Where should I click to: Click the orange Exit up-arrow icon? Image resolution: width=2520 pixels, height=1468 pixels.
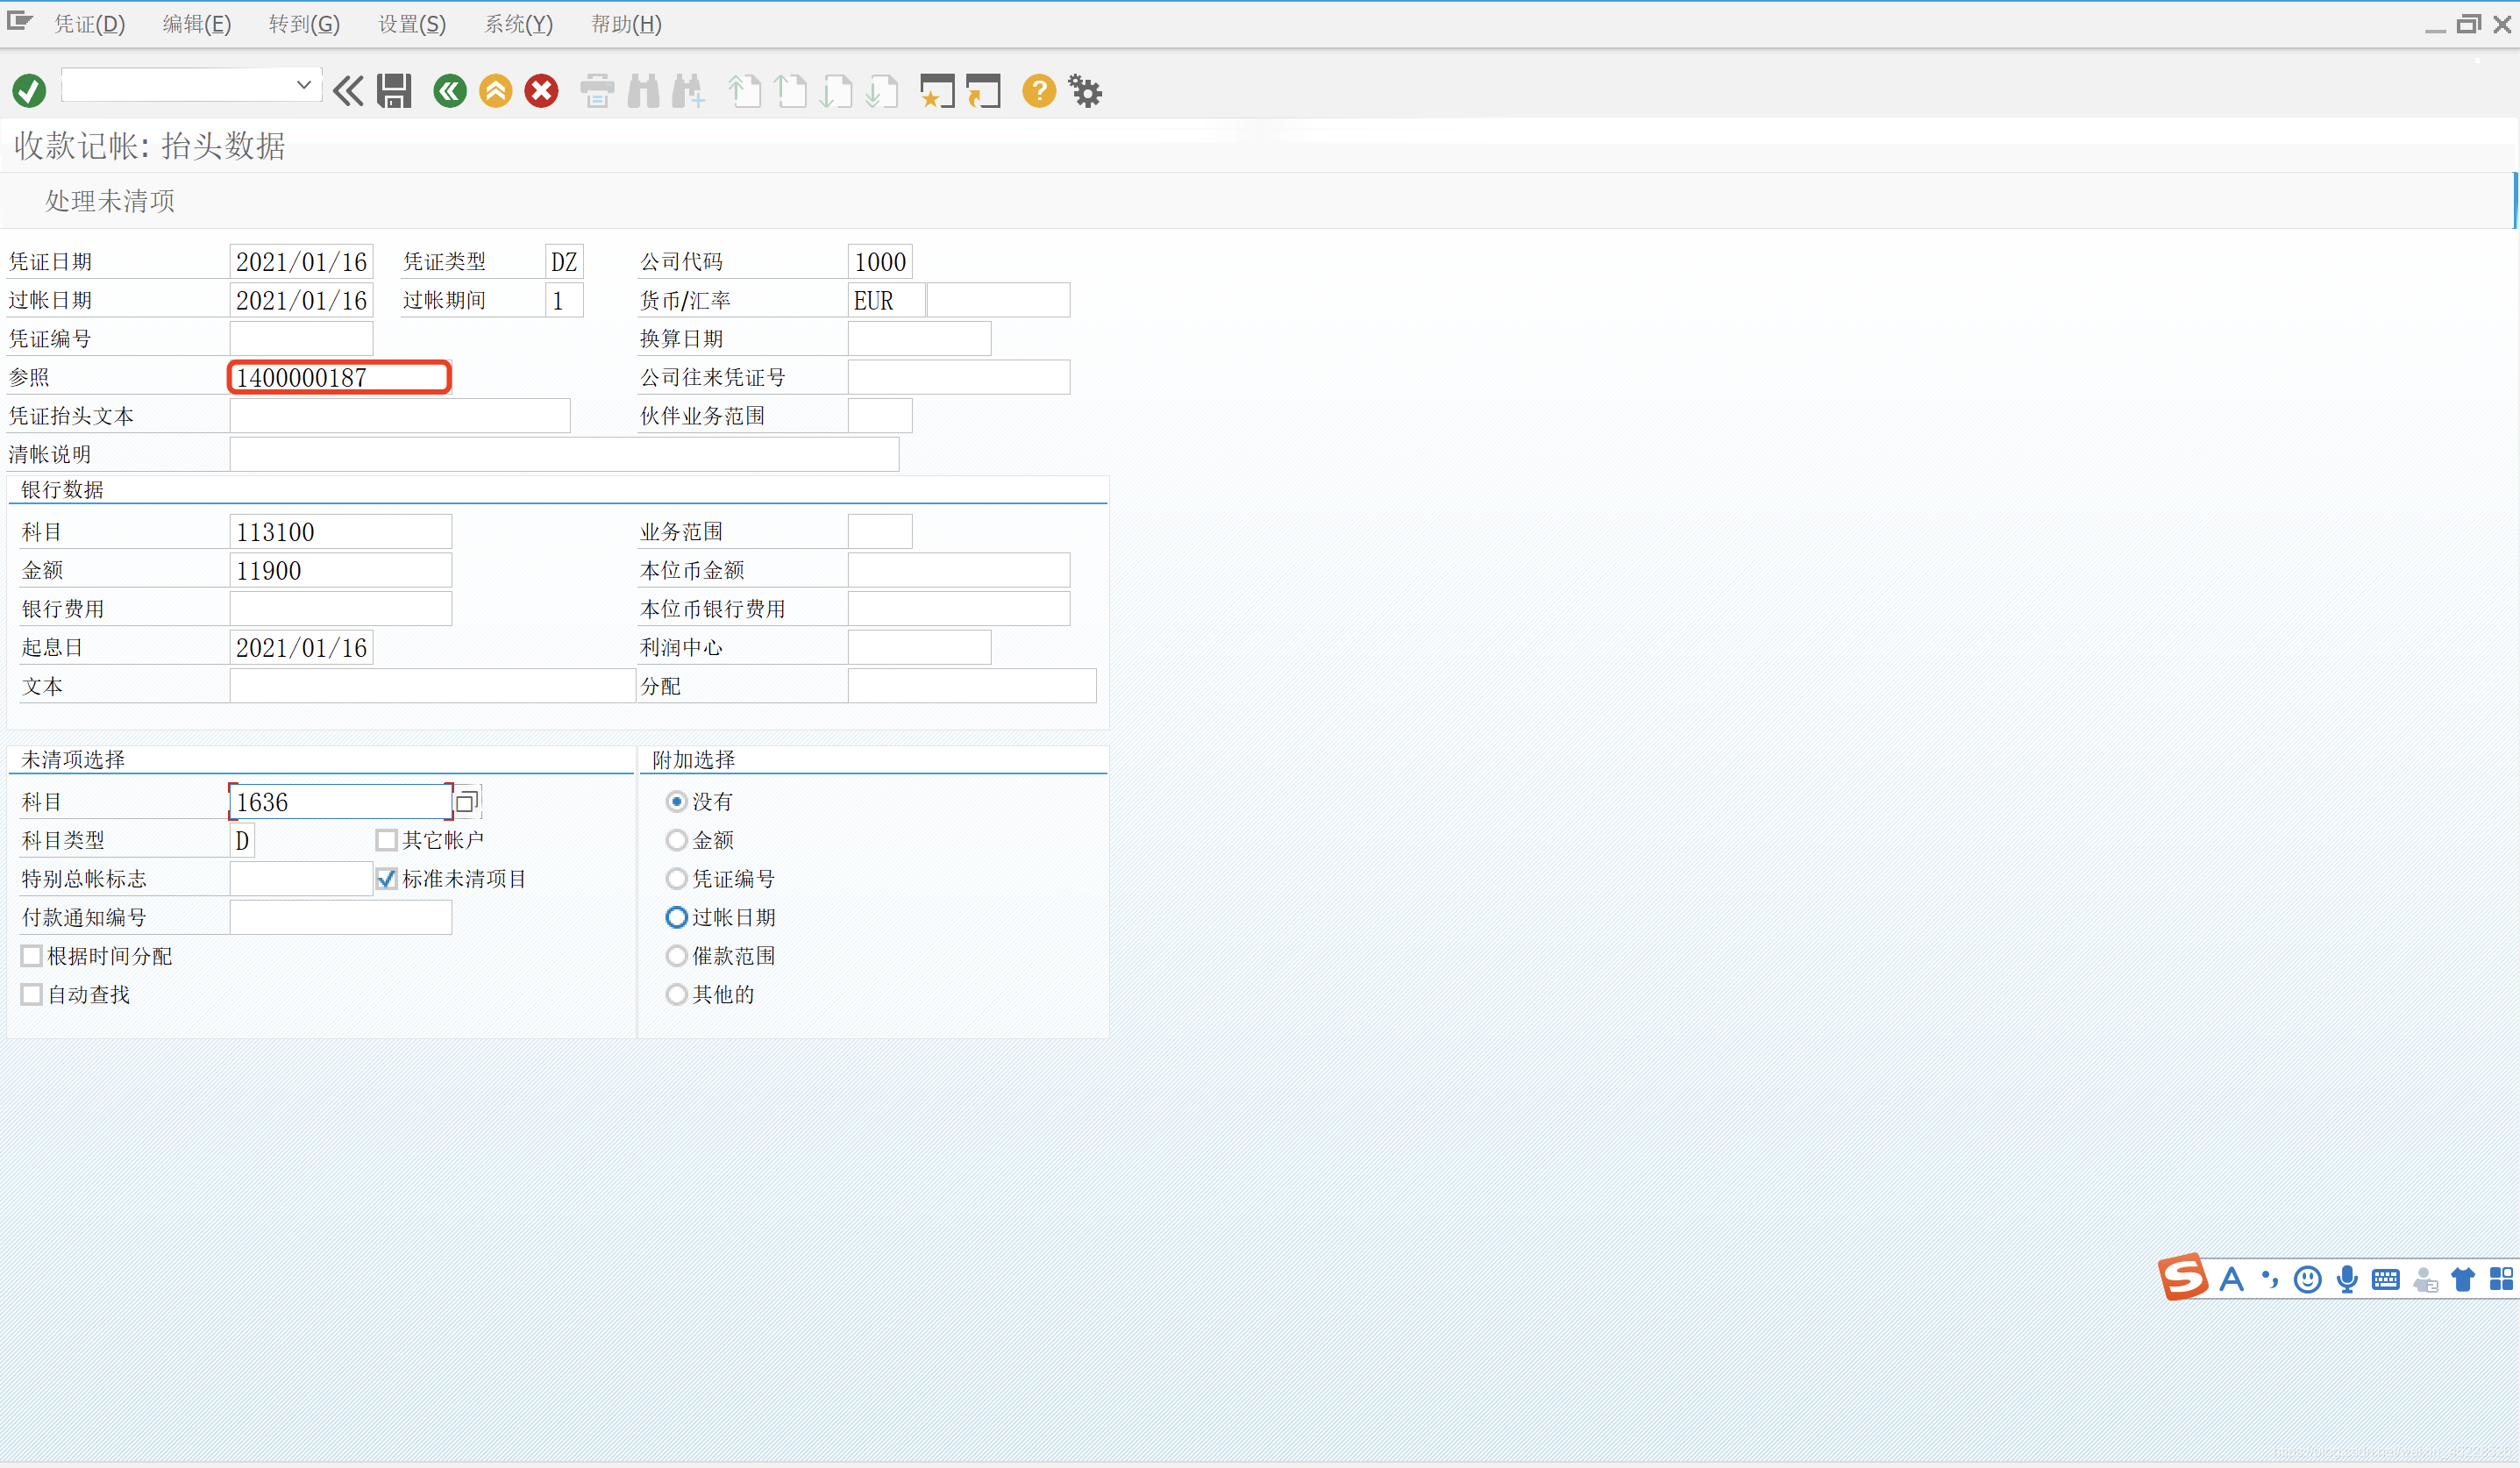496,91
